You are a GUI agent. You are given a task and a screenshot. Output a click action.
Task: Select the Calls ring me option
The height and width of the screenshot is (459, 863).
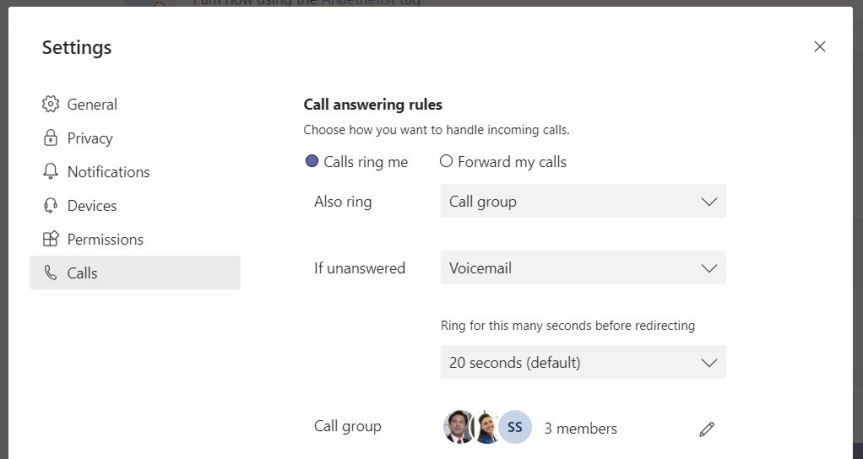click(312, 162)
